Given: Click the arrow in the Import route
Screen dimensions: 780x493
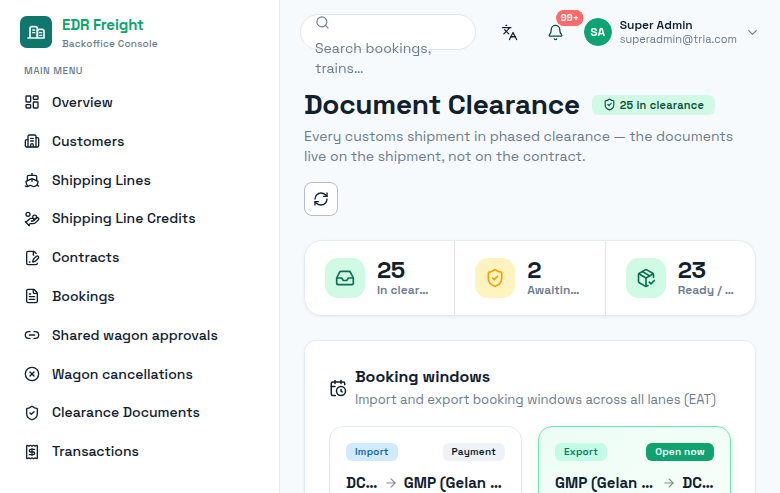Looking at the screenshot, I should tap(391, 483).
